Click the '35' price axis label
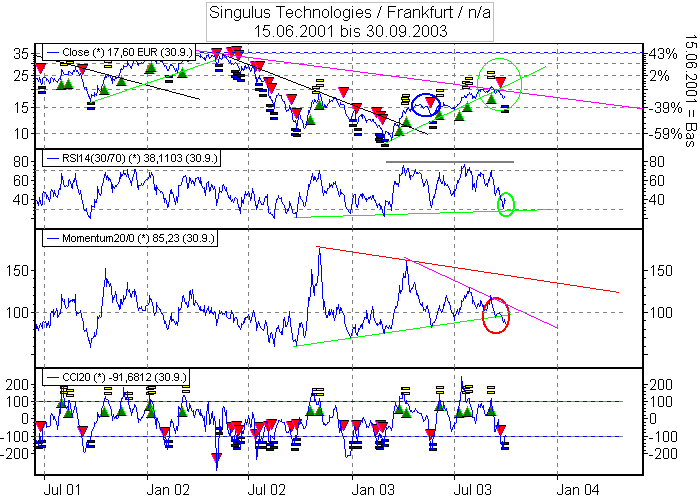This screenshot has width=700, height=500. (x=21, y=54)
